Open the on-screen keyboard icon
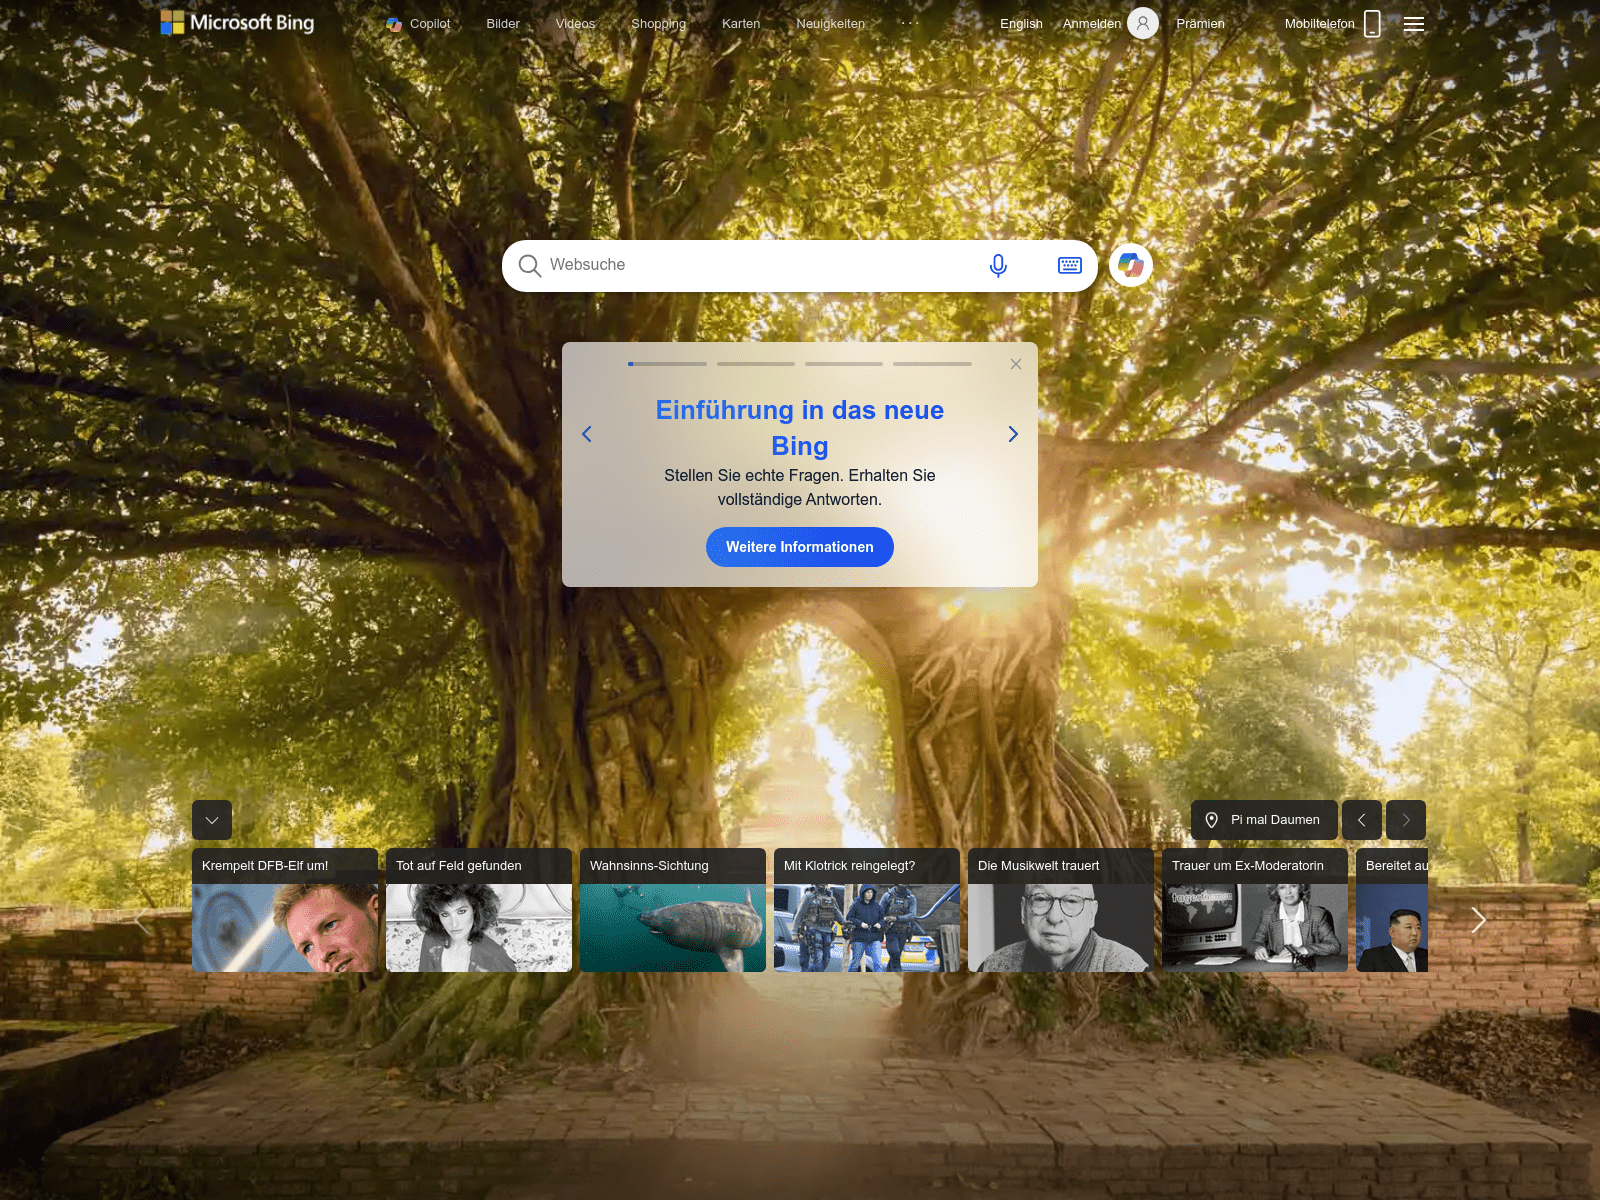 tap(1070, 265)
